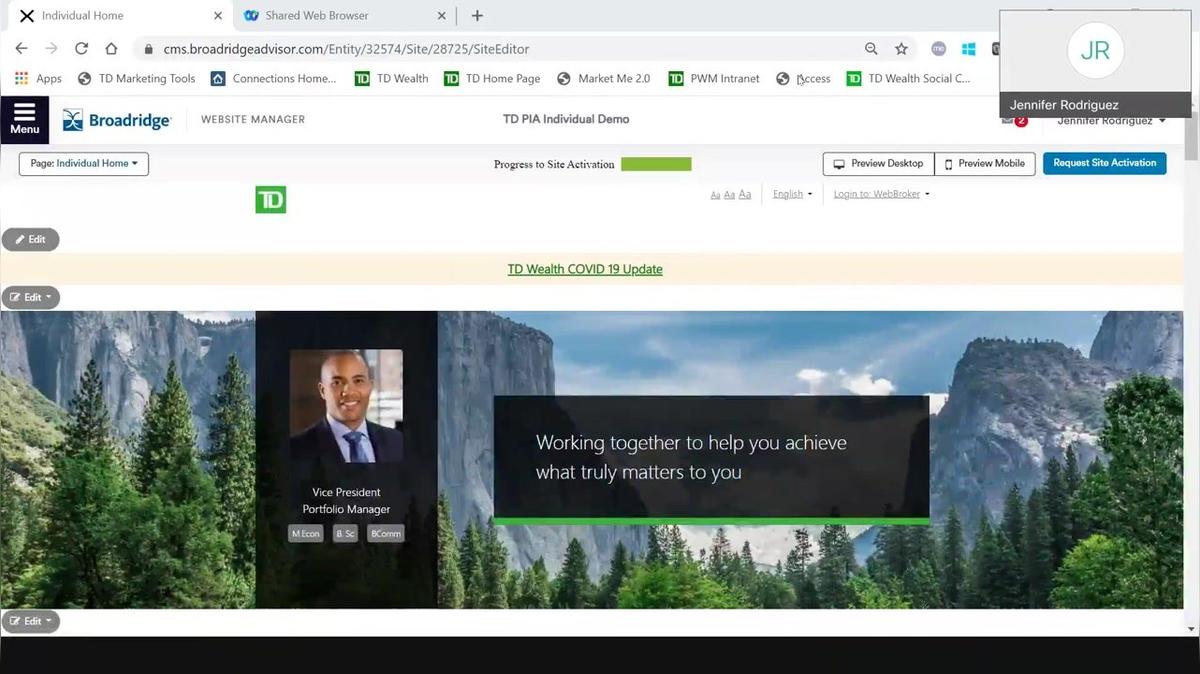Open the Access bookmark

click(x=803, y=78)
